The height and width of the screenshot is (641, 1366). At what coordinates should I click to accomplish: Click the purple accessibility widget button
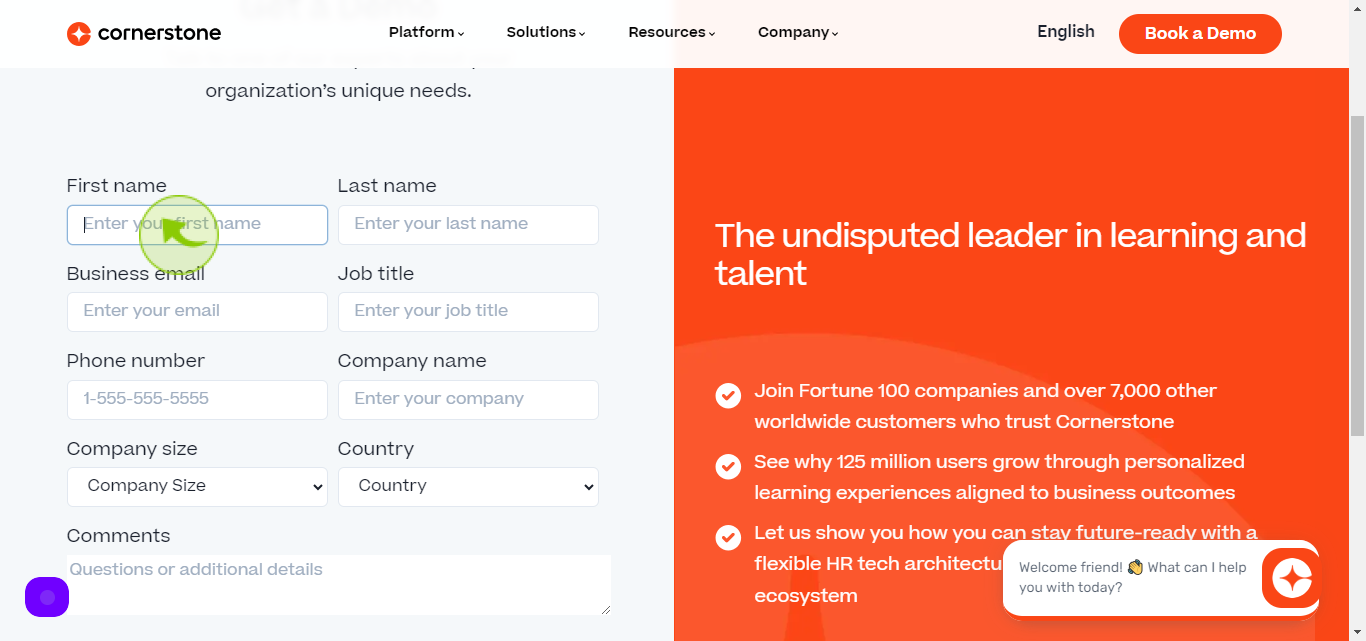(x=47, y=597)
